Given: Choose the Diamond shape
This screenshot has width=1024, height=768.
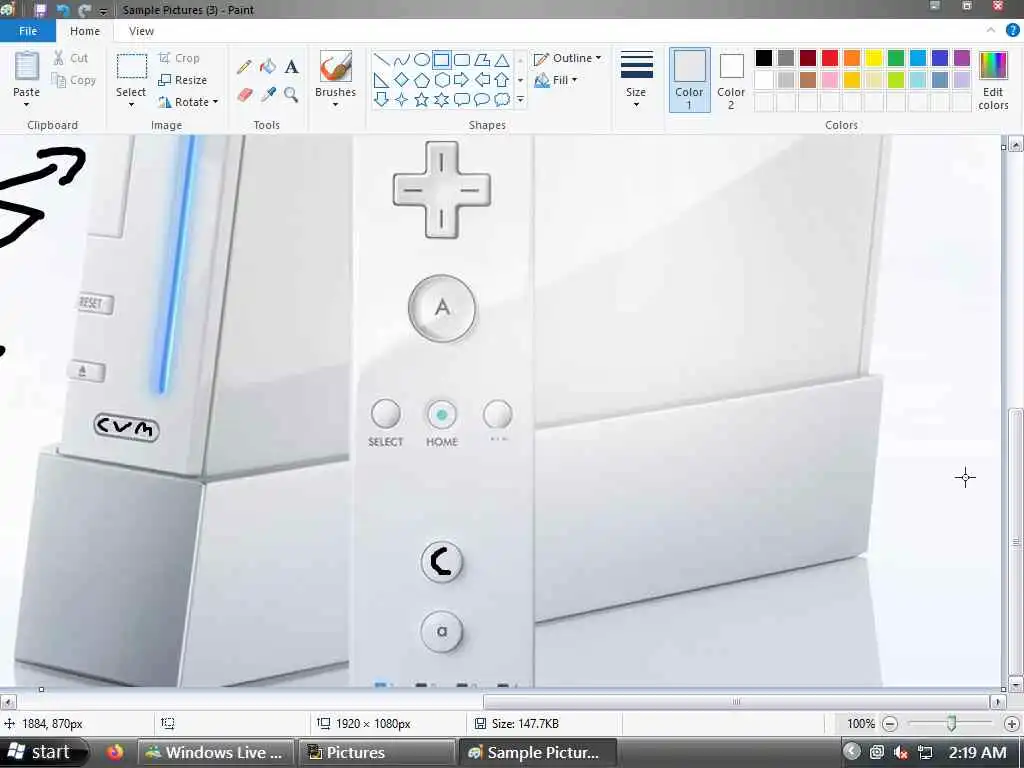Looking at the screenshot, I should (x=402, y=80).
